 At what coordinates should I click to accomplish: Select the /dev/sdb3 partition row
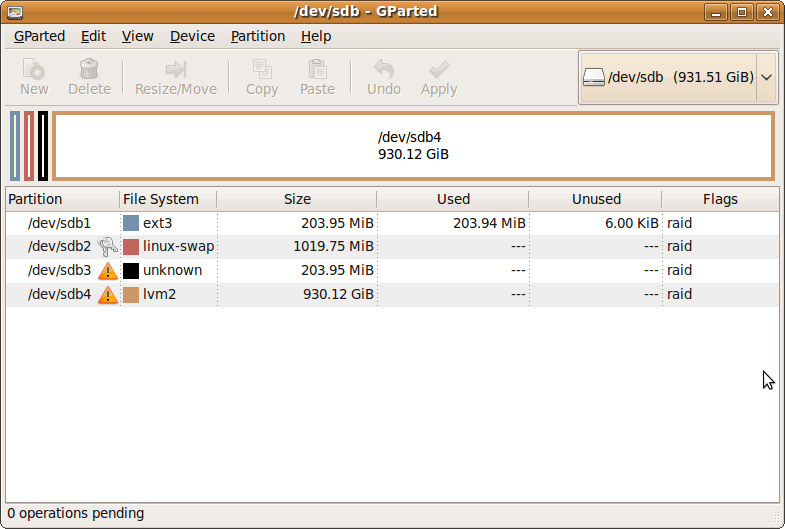click(392, 270)
